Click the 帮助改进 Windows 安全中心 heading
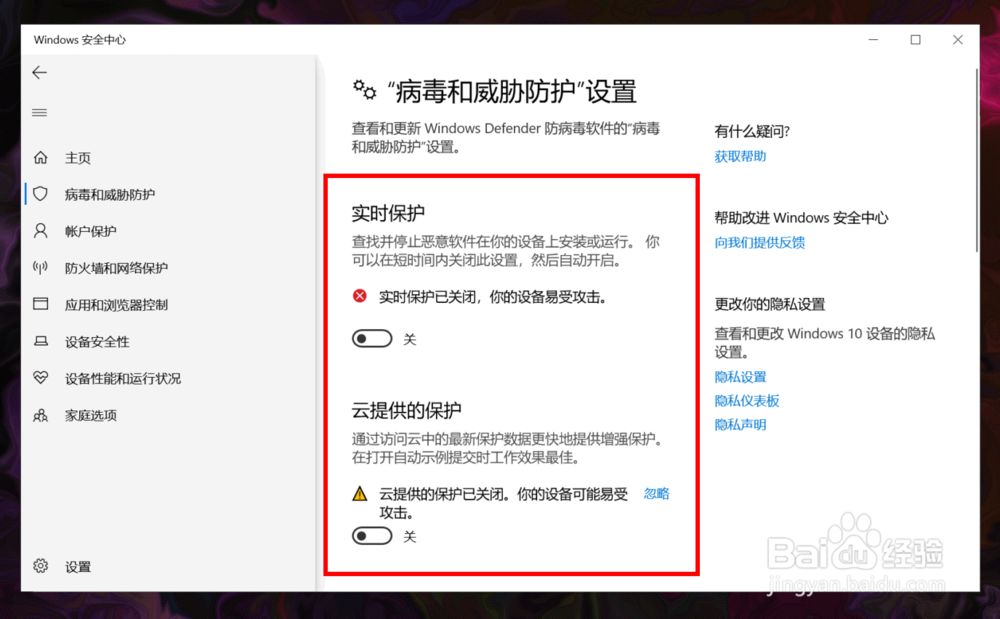This screenshot has width=1000, height=619. tap(801, 218)
